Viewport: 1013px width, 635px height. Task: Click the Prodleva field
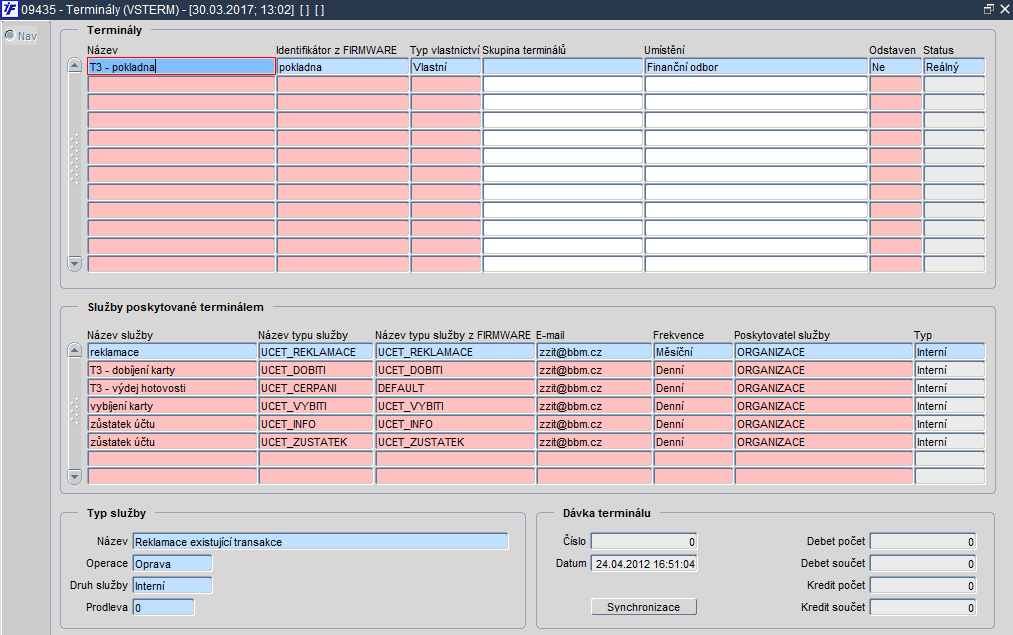(x=163, y=607)
